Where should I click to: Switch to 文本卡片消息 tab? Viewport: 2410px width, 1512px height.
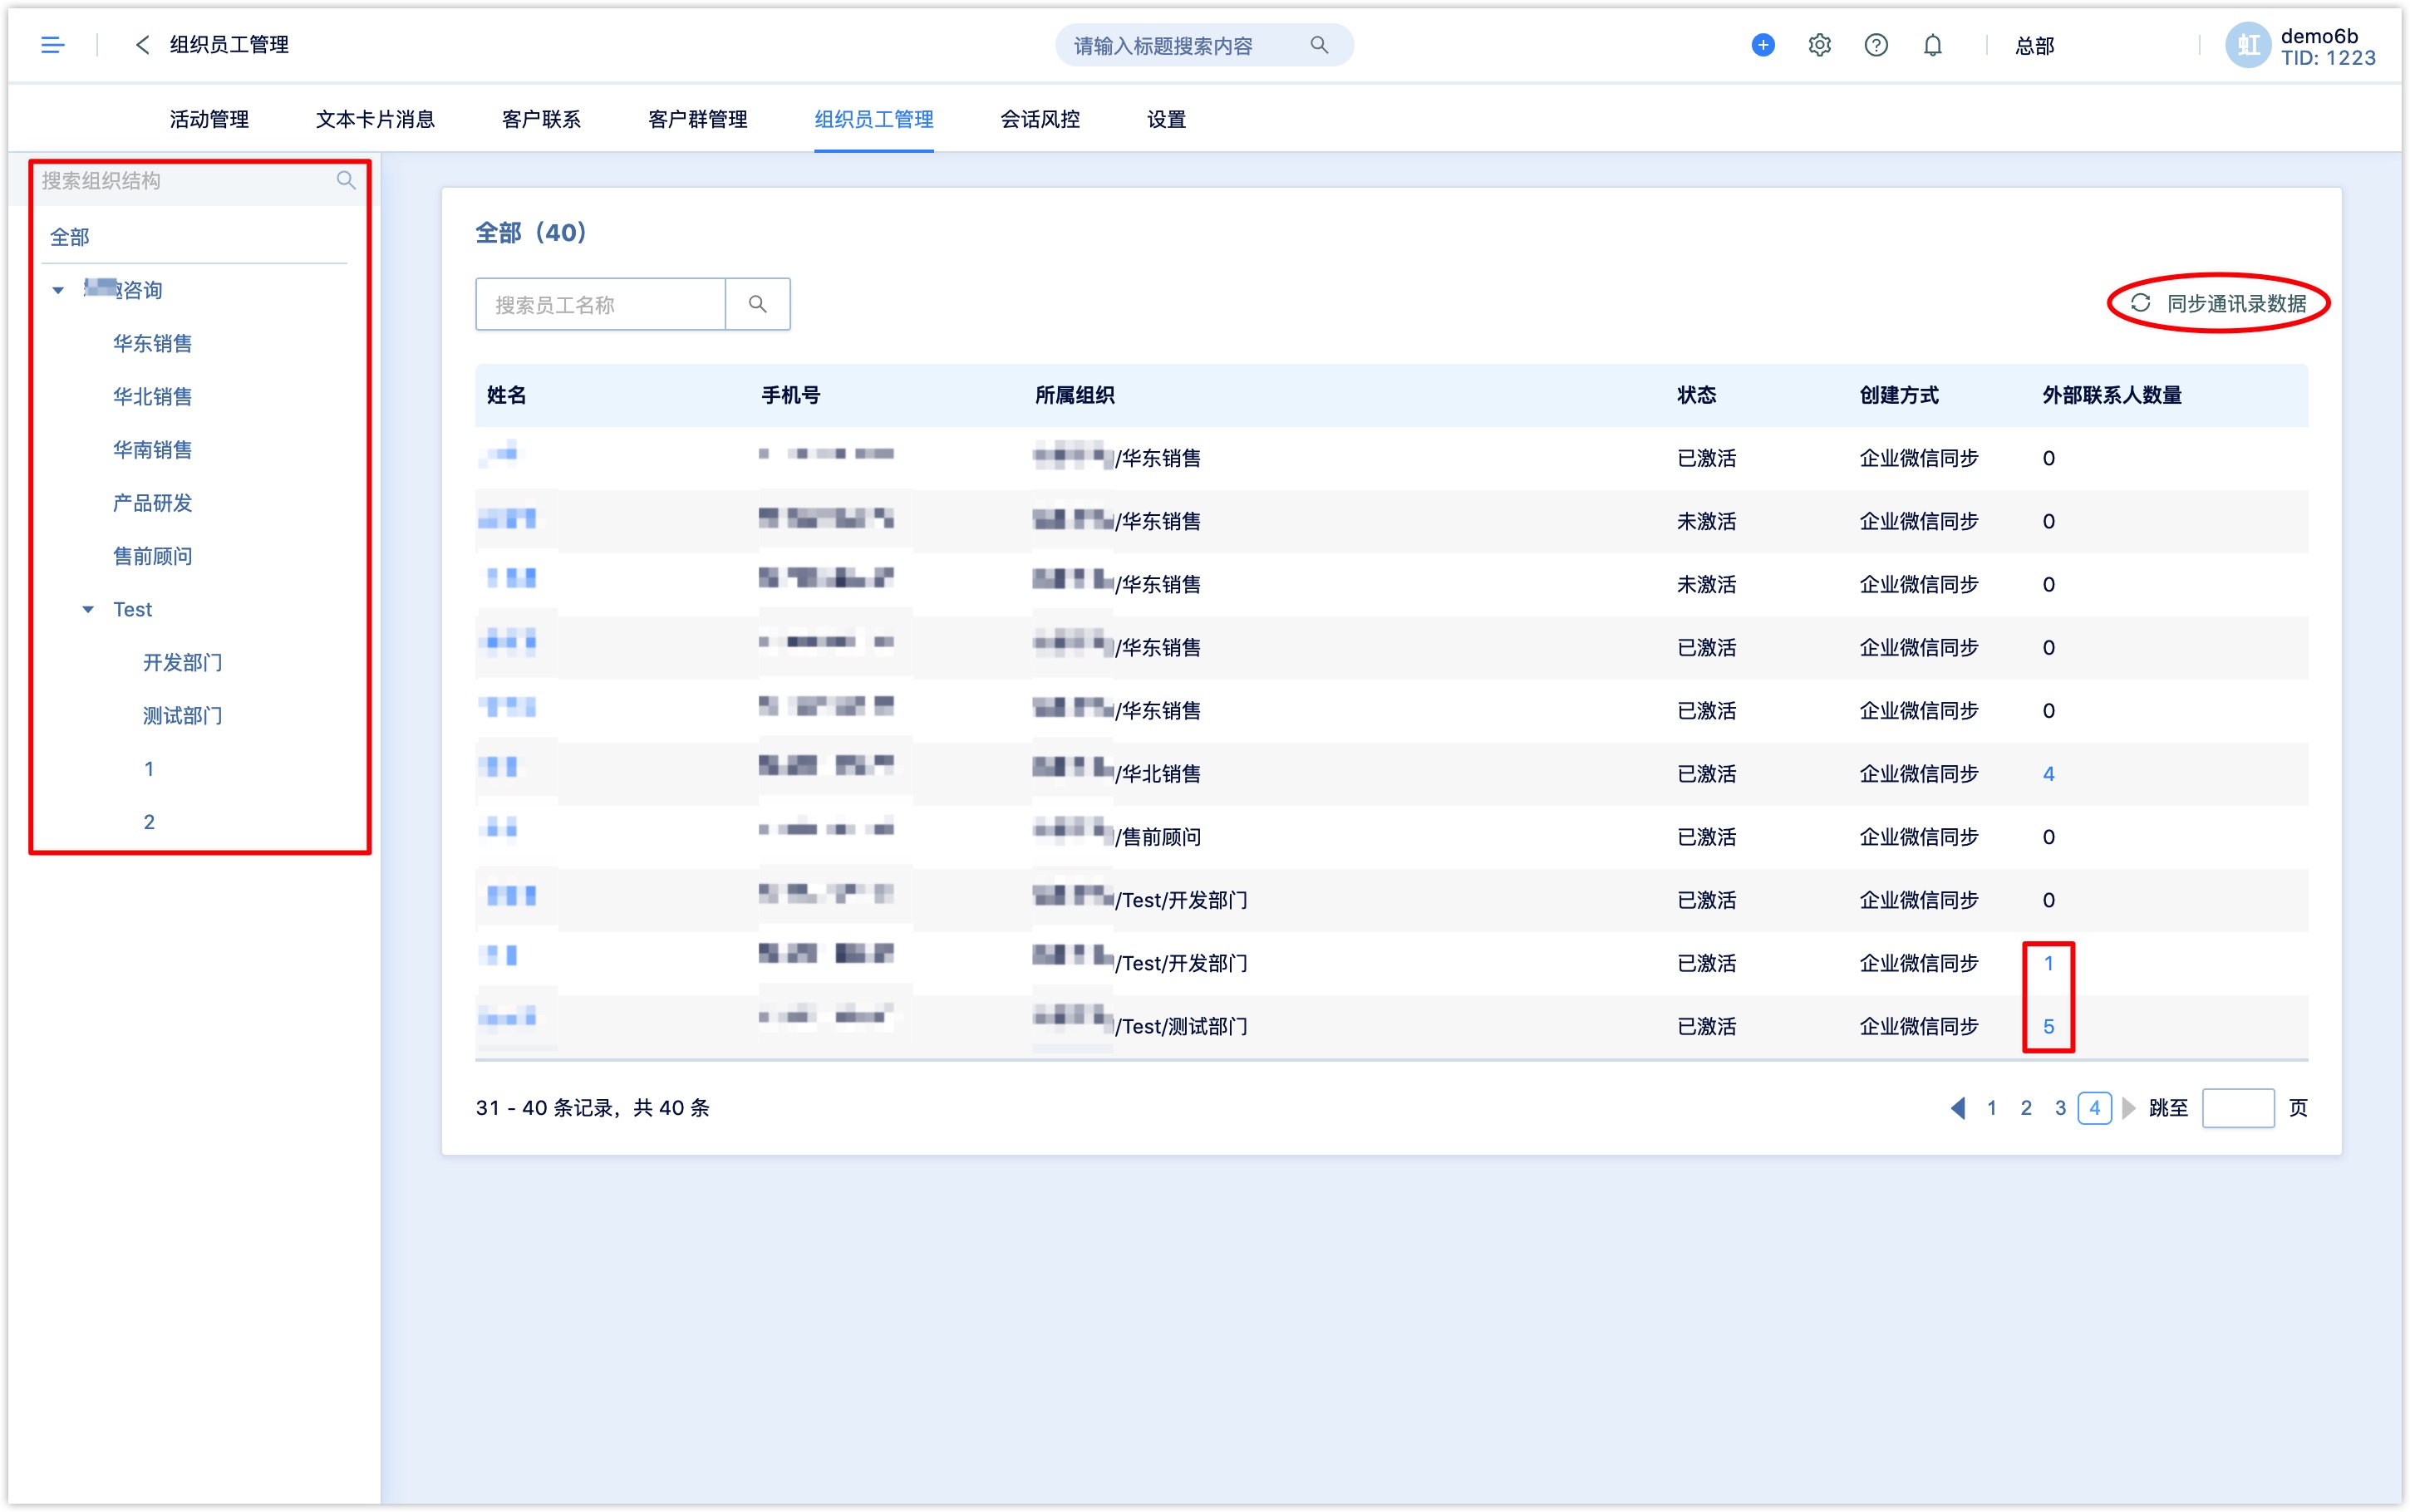375,119
